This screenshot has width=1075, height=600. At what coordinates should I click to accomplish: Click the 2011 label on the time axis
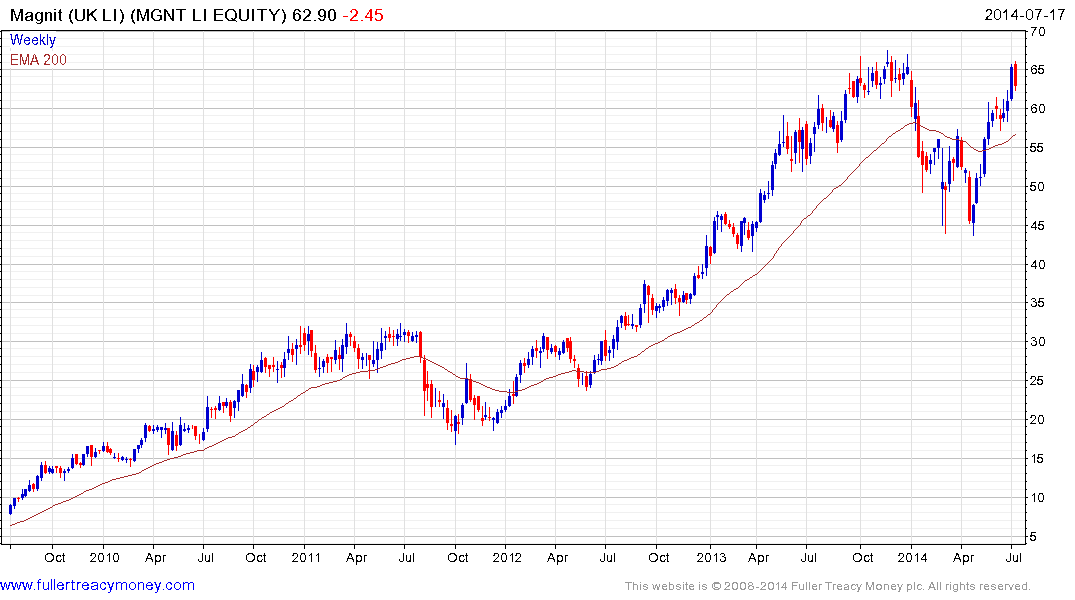click(306, 557)
